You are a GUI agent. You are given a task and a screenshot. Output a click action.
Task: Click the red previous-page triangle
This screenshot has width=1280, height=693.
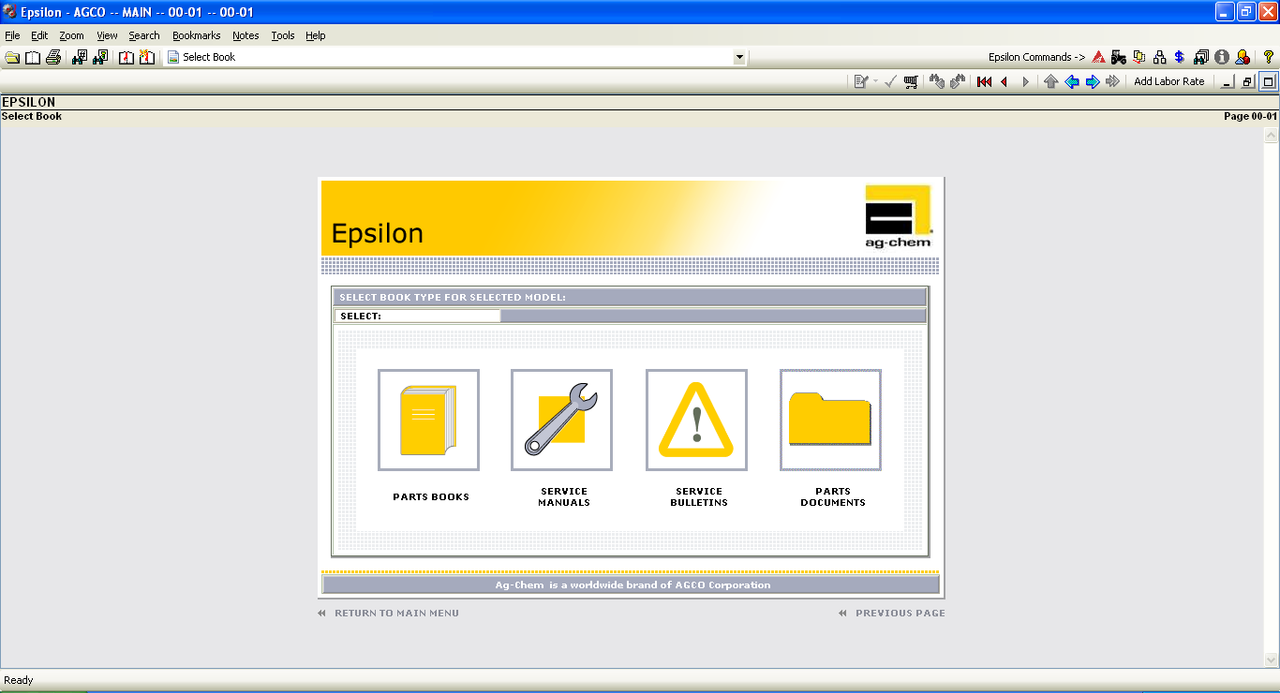tap(1004, 82)
